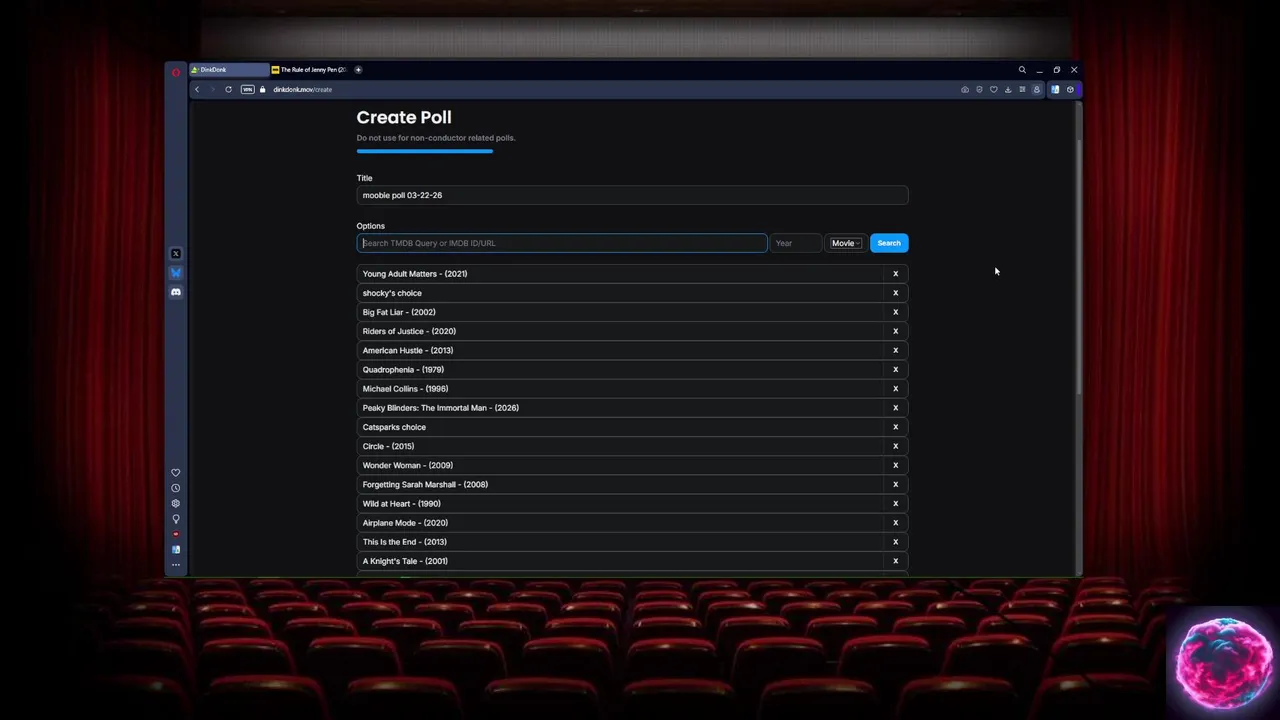1280x720 pixels.
Task: Click the search tabs magnifier icon
Action: (x=1022, y=70)
